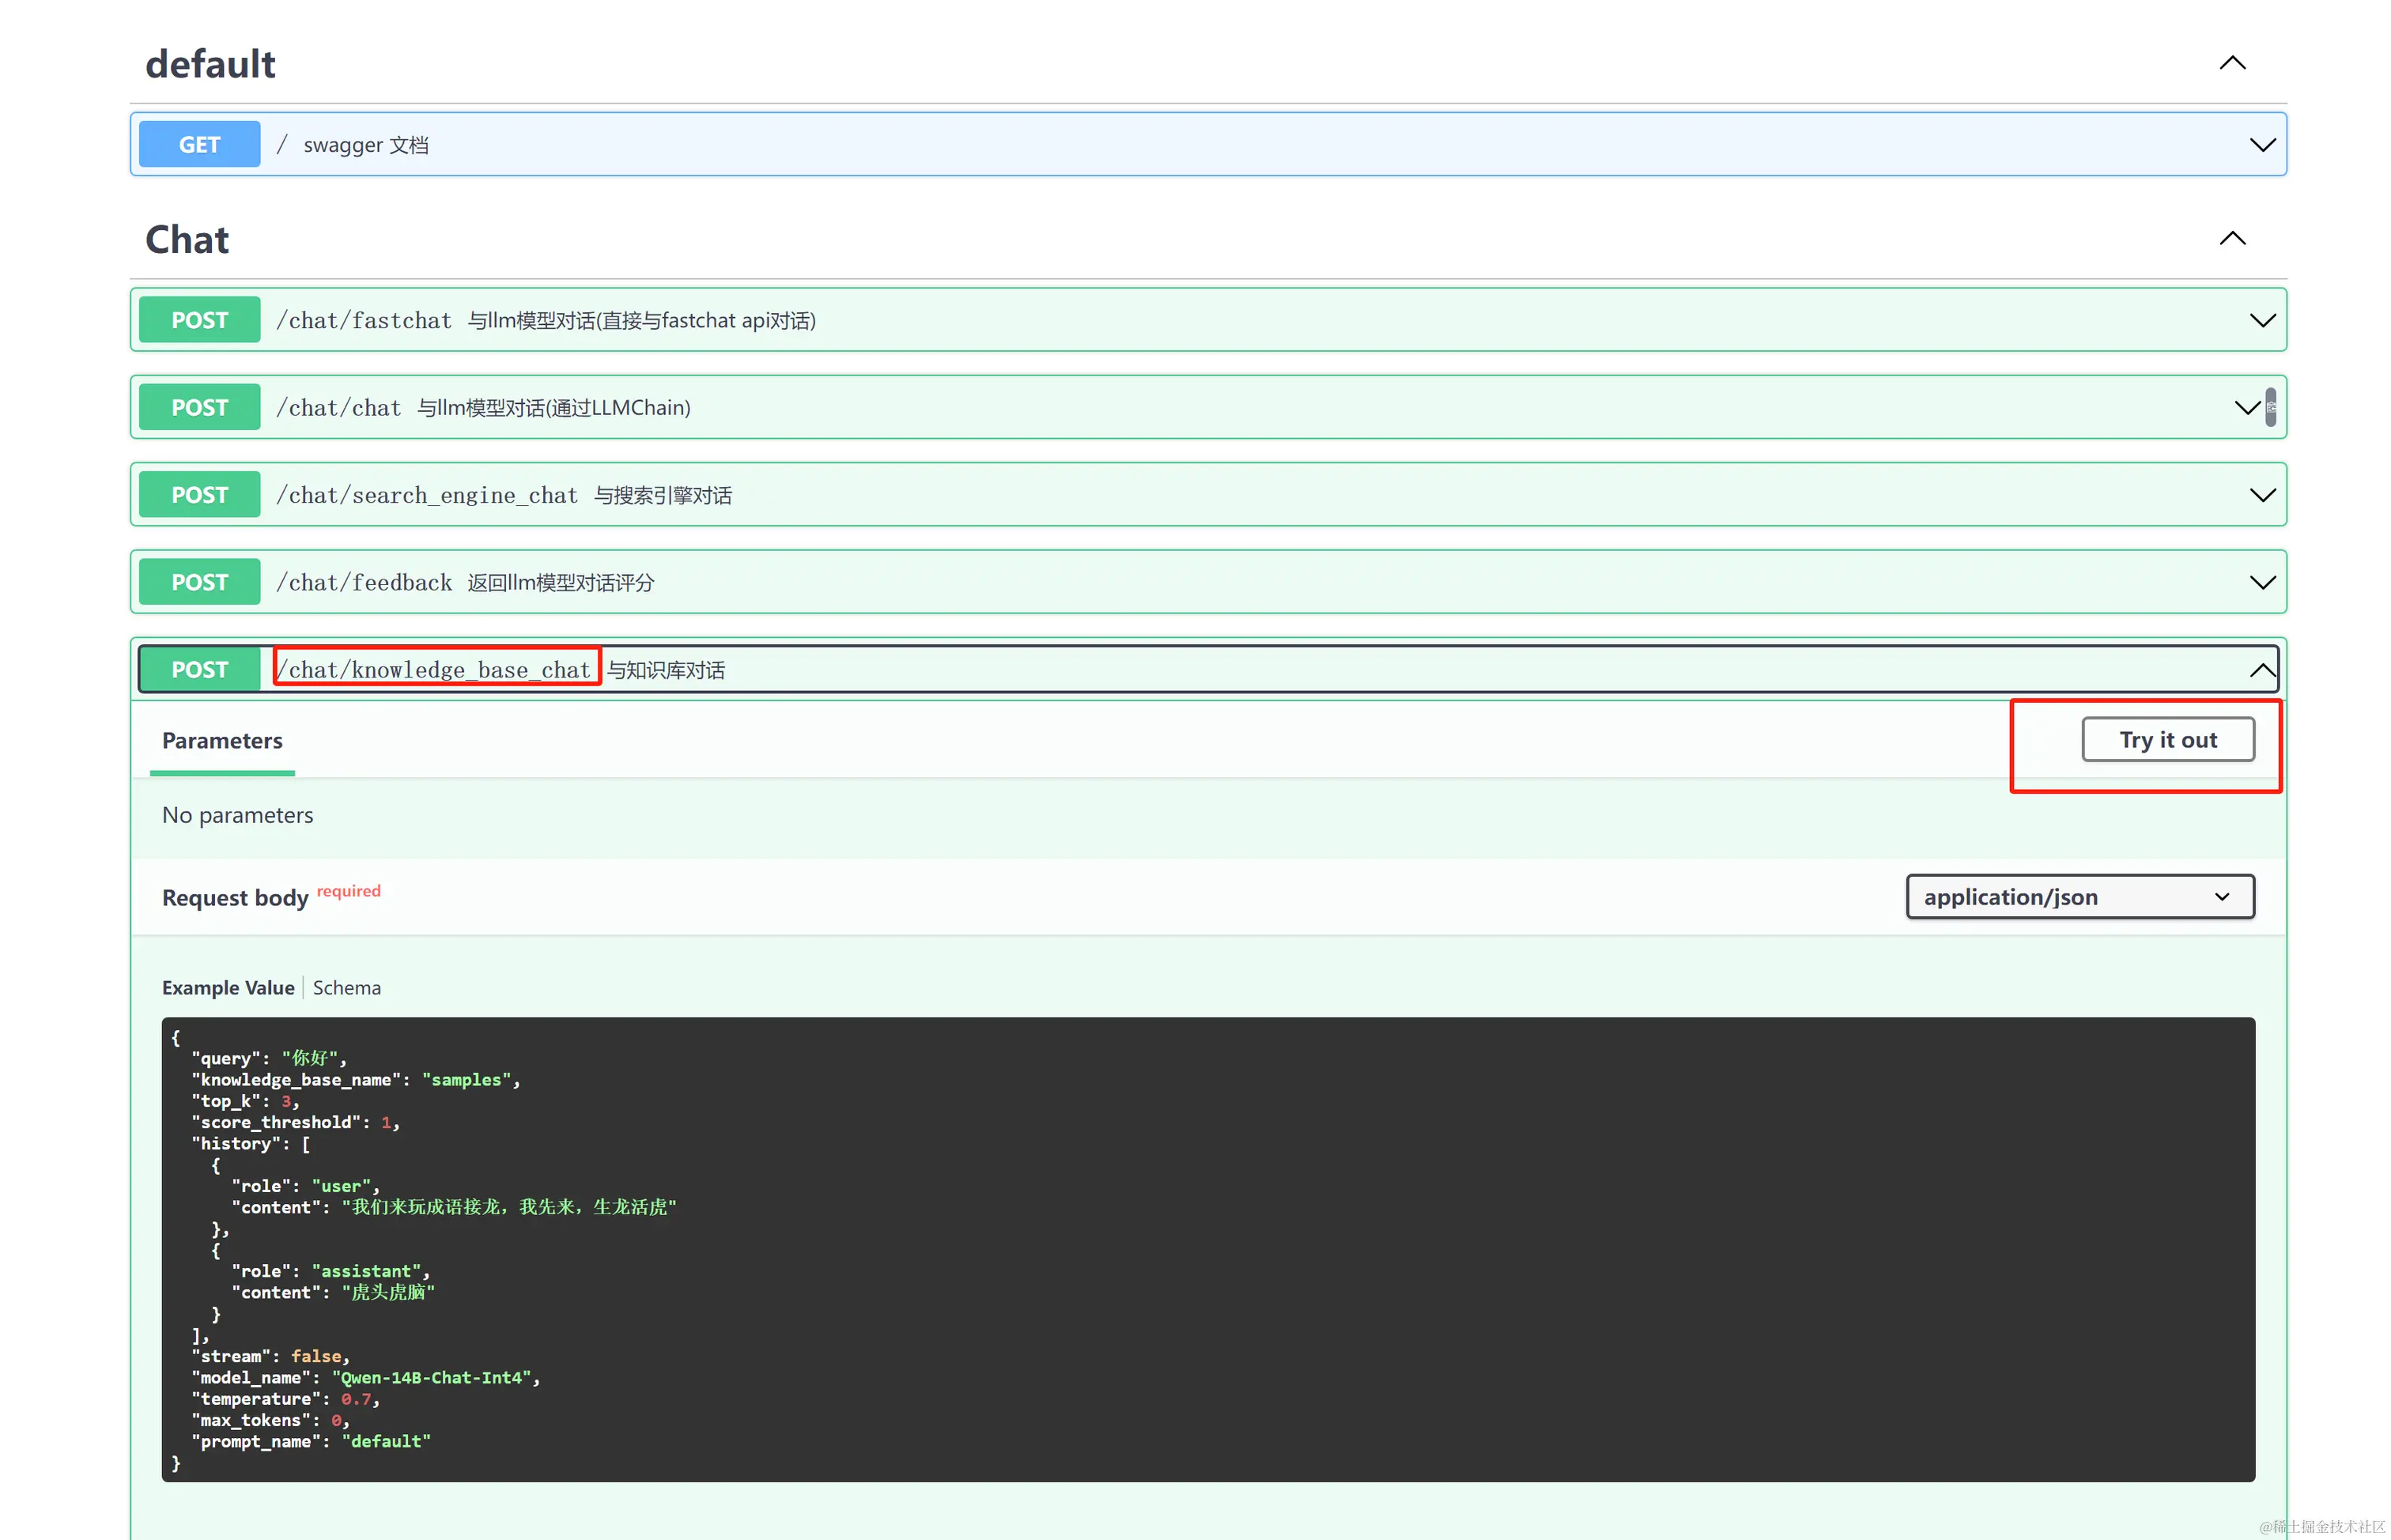Collapse the default section chevron

2231,63
